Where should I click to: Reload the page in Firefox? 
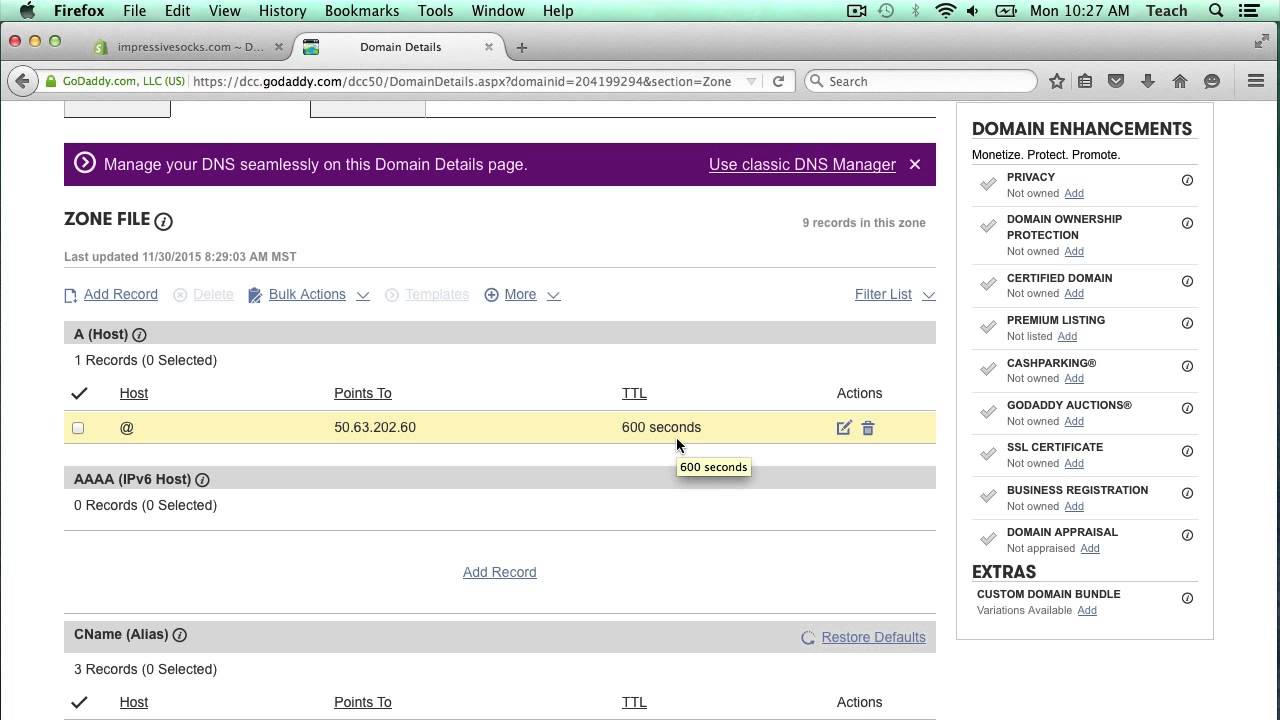click(778, 81)
